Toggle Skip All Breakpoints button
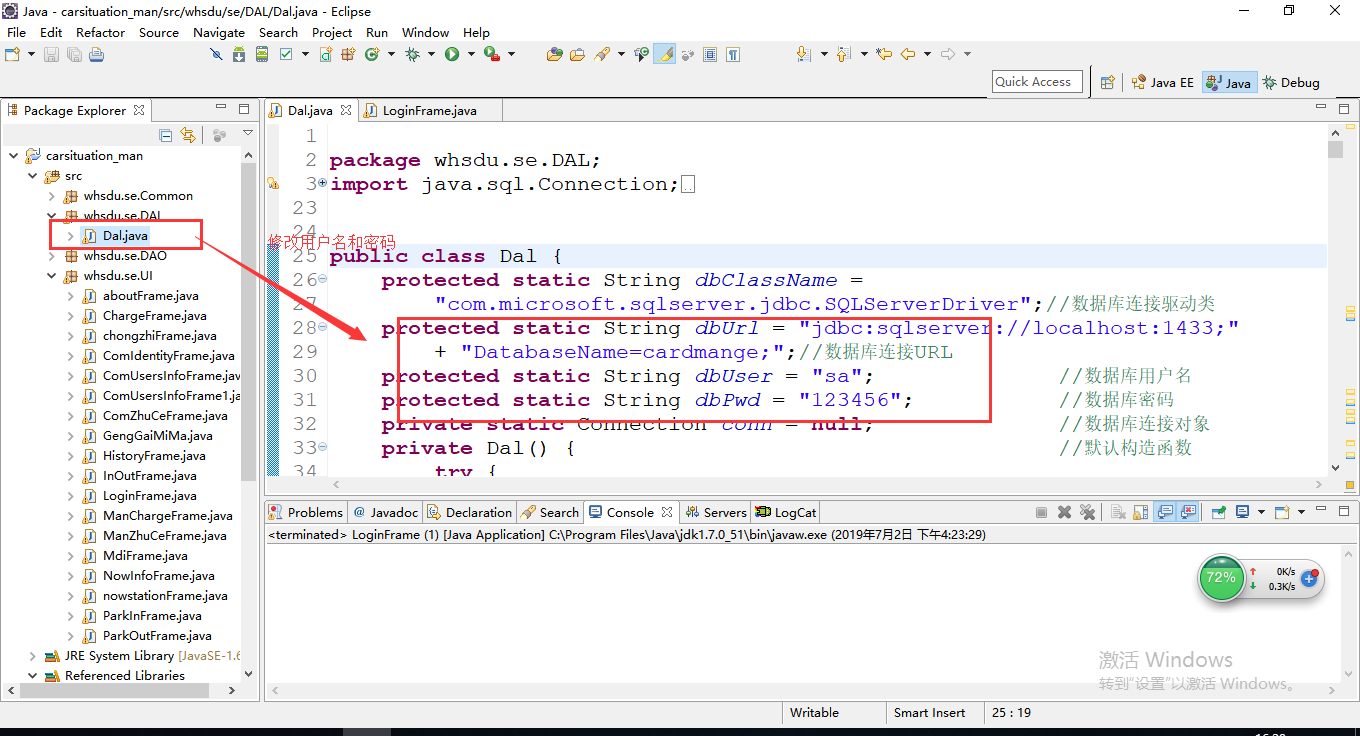Screen dimensions: 1360x736 [x=216, y=54]
